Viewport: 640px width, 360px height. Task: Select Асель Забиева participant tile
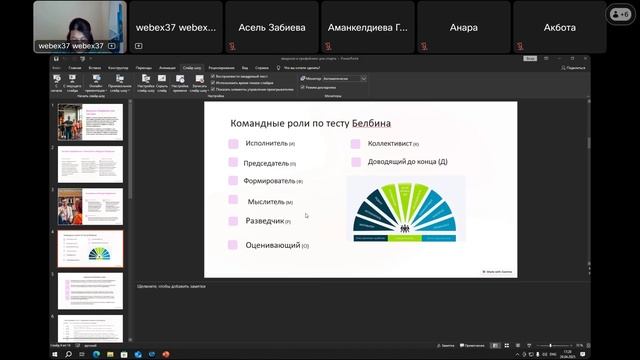pyautogui.click(x=272, y=27)
